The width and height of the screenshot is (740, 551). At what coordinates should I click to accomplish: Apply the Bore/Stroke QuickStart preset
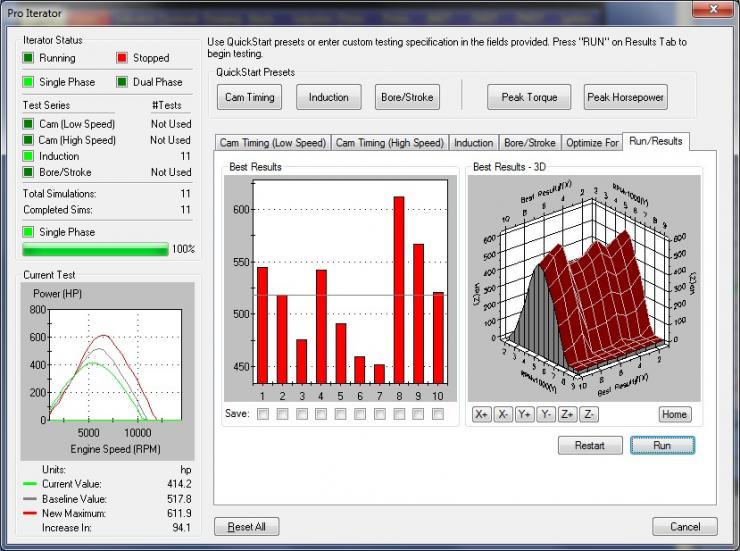coord(407,97)
